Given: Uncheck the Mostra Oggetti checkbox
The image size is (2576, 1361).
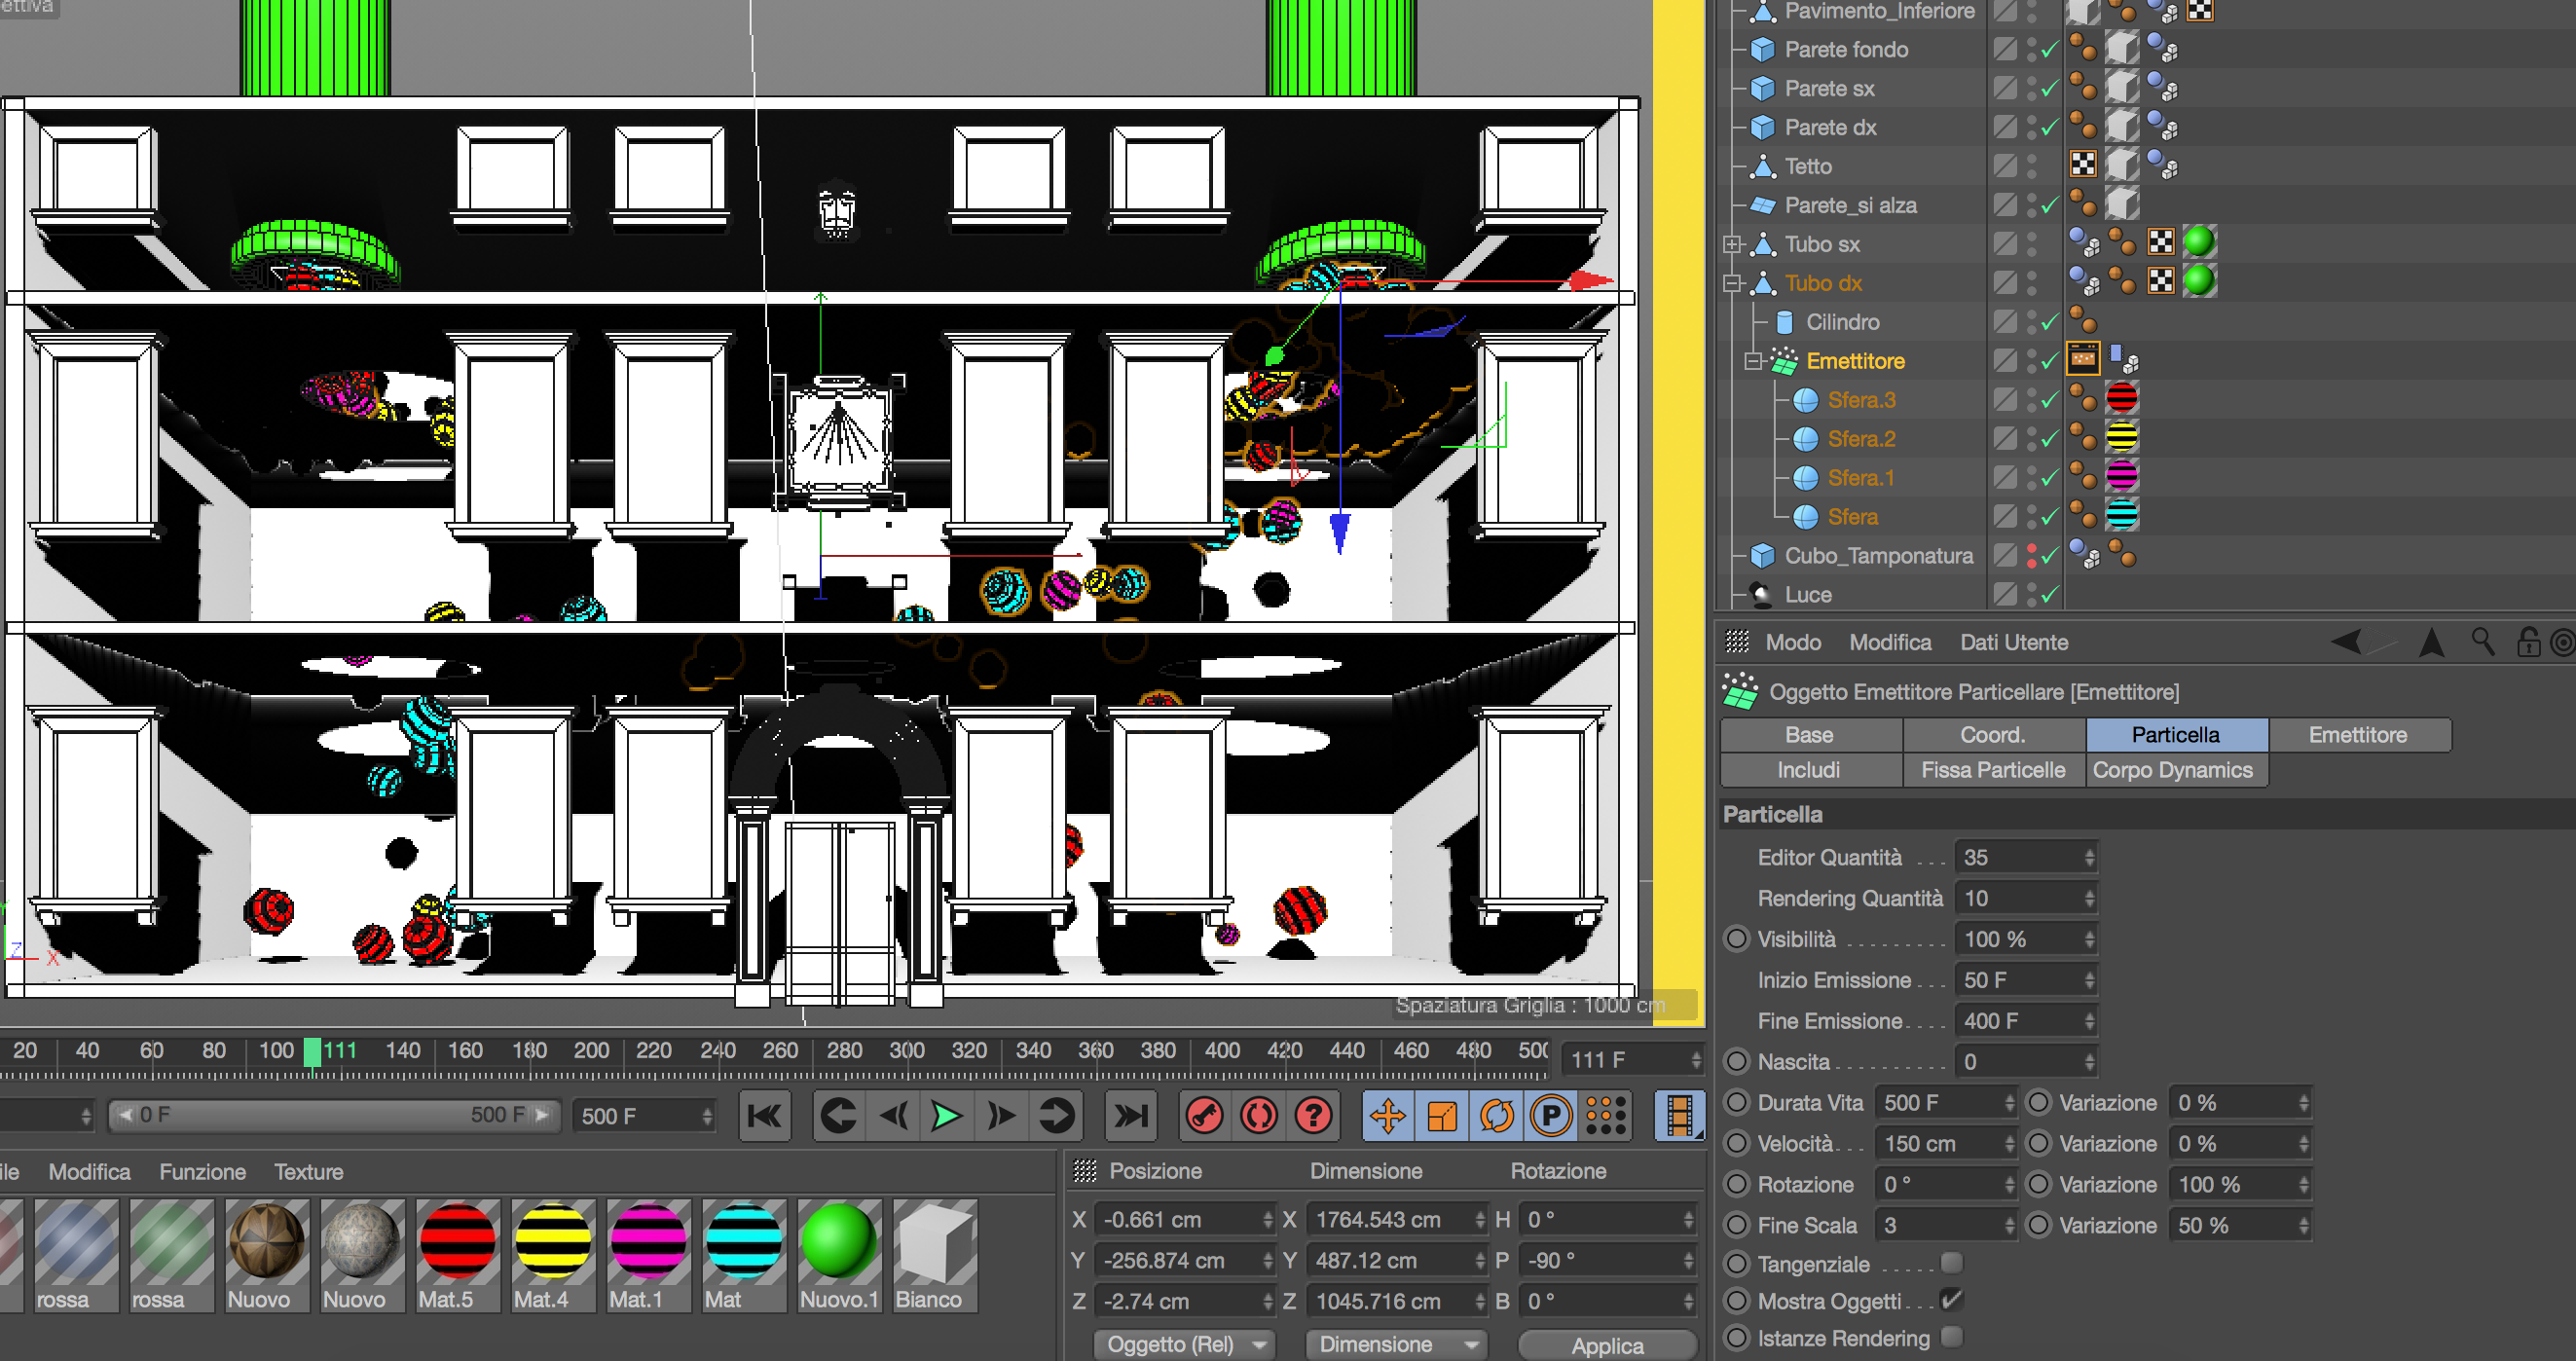Looking at the screenshot, I should point(1950,1300).
